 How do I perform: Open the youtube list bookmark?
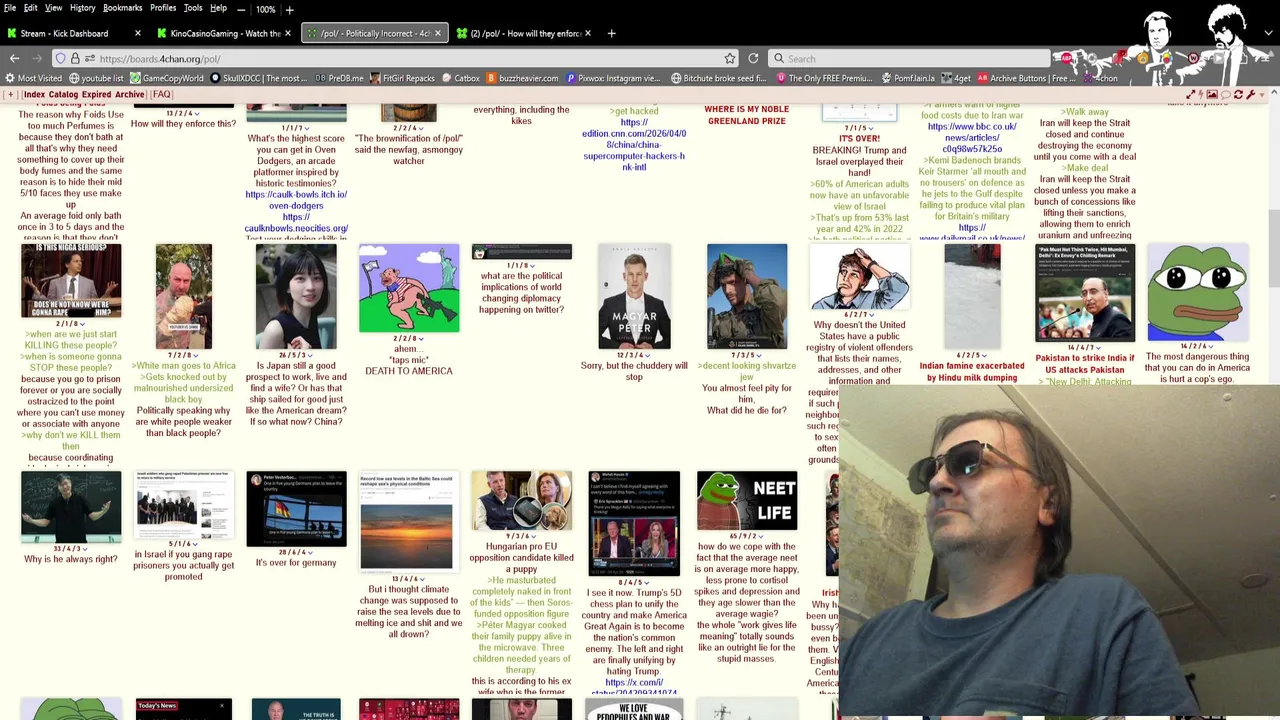point(97,78)
